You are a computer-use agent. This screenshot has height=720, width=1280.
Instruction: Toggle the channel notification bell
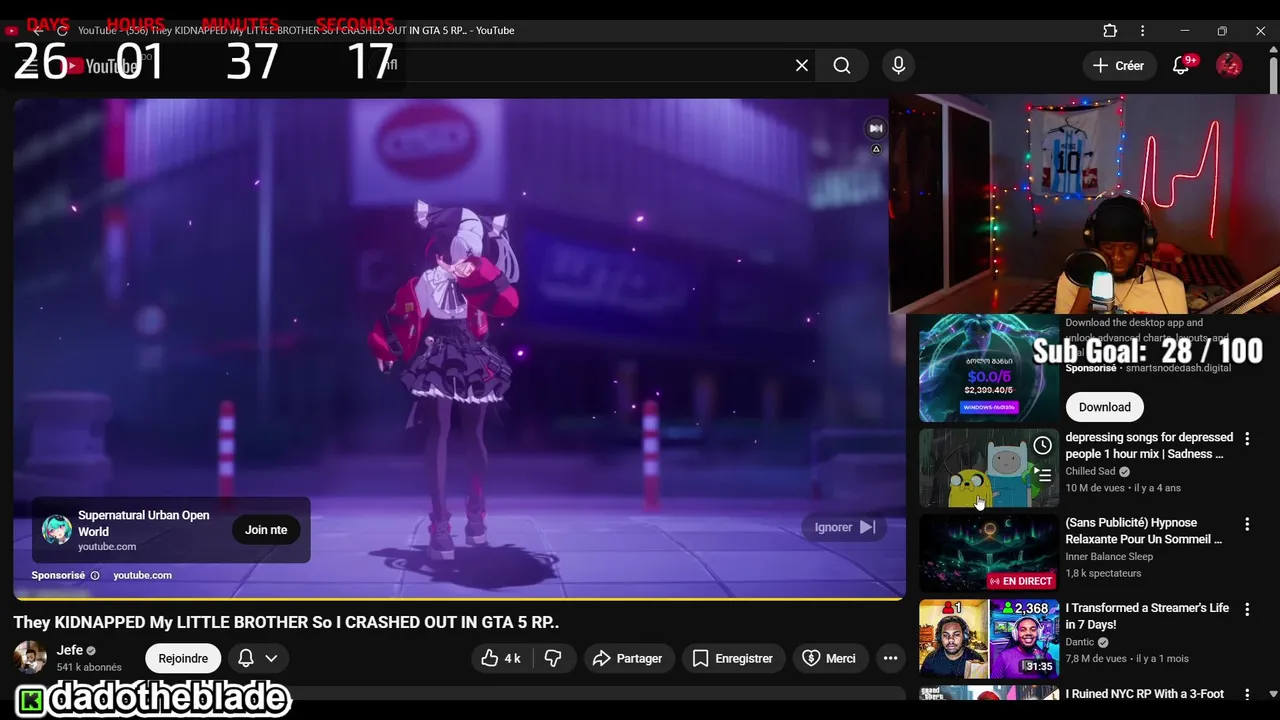[246, 658]
